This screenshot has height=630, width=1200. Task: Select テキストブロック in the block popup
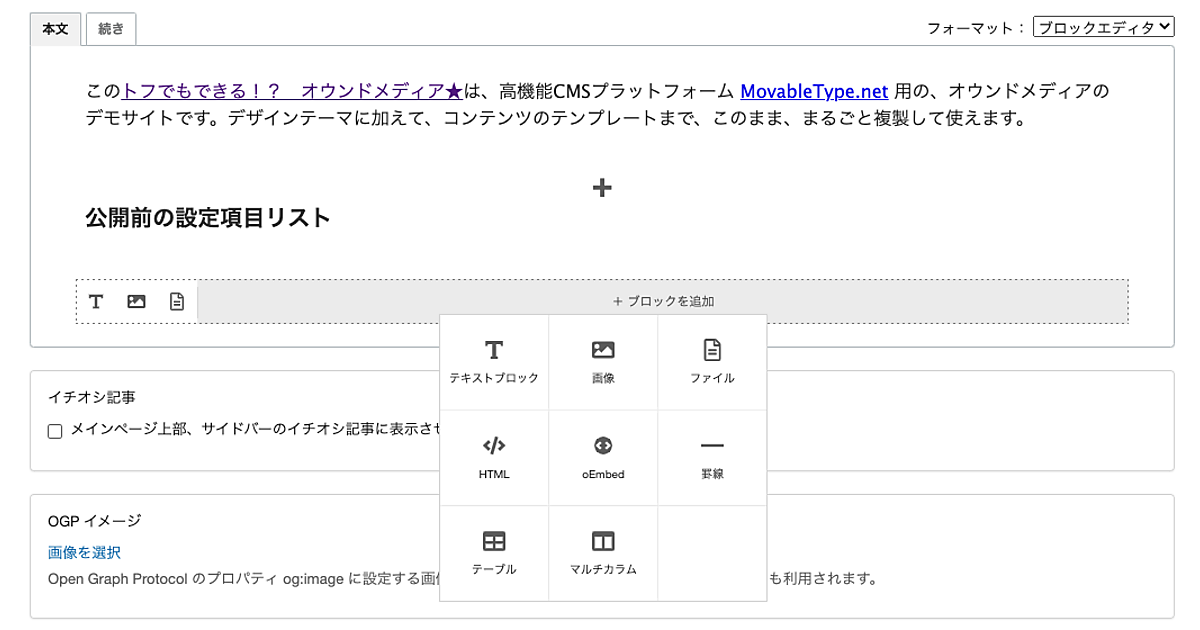[x=493, y=361]
